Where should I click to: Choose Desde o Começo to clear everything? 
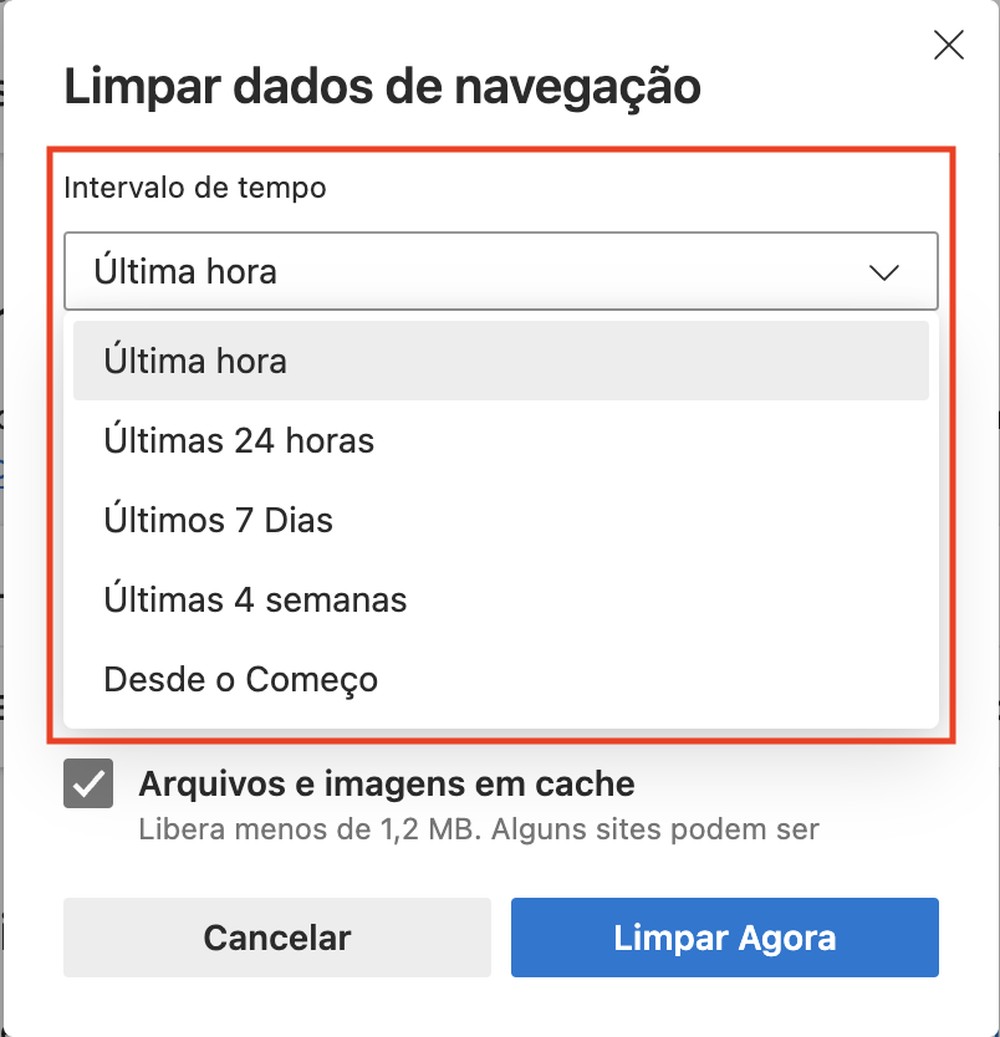[240, 679]
